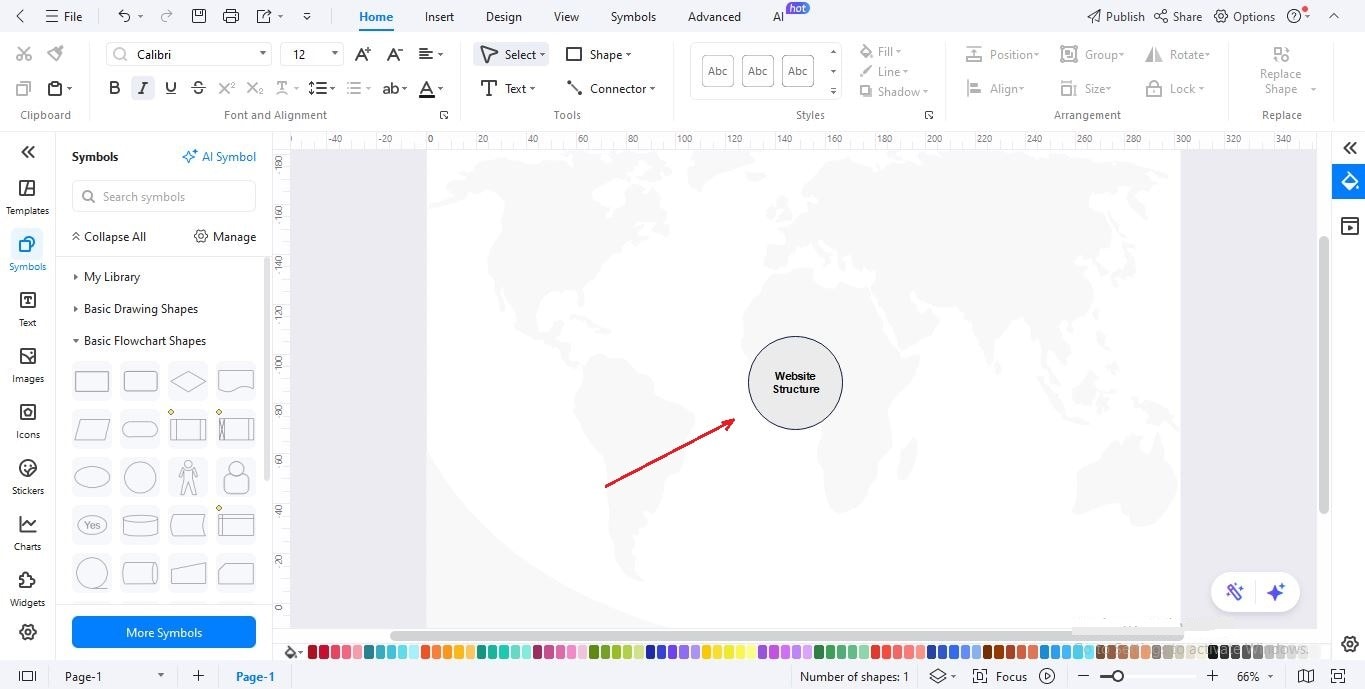1365x689 pixels.
Task: Open the Widgets sidebar panel
Action: coord(27,589)
